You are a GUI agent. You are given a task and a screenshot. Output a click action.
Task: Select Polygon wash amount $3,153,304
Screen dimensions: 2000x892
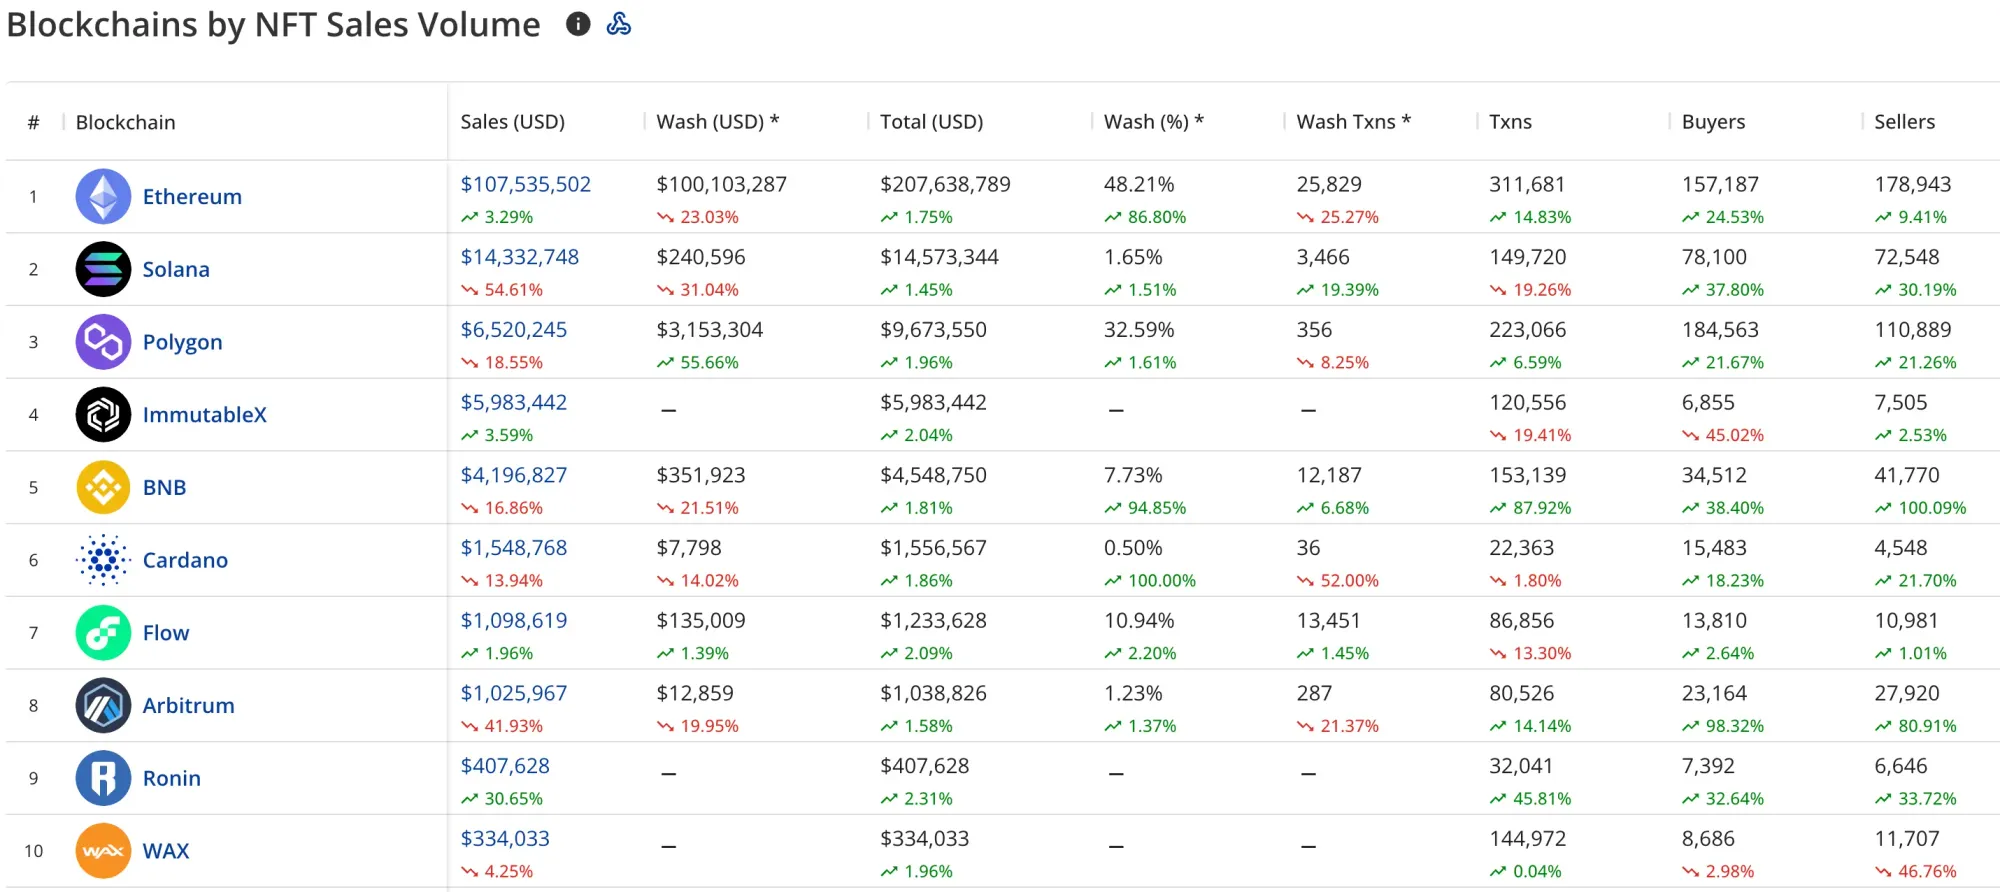tap(709, 330)
